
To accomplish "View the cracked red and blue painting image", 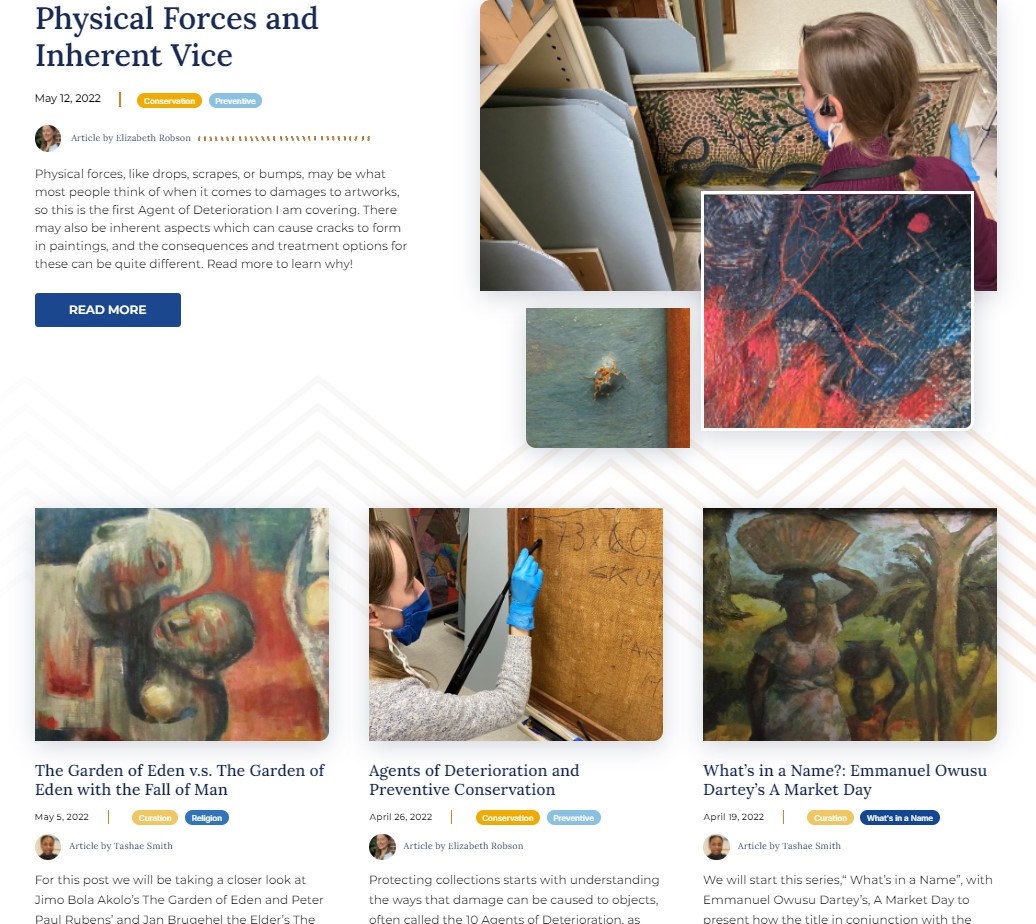I will tap(837, 311).
